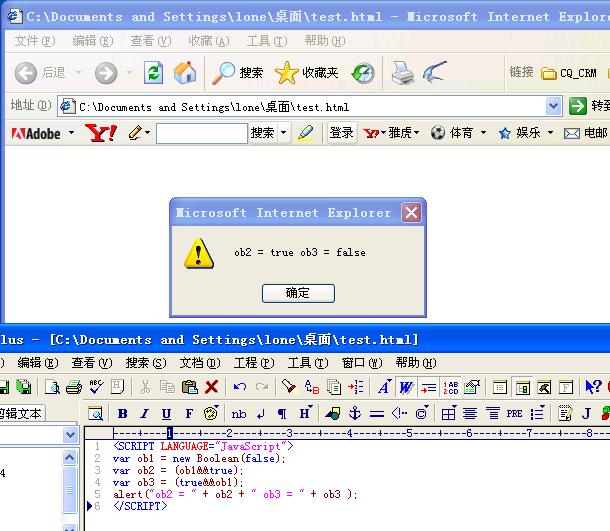Click the Print Preview icon in EditPlus
This screenshot has width=610, height=531.
[x=52, y=387]
